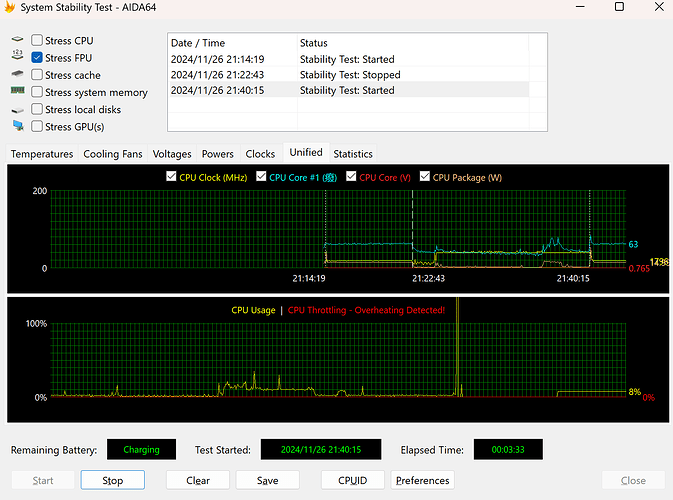This screenshot has width=673, height=500.
Task: Switch to the Temperatures tab
Action: pyautogui.click(x=42, y=154)
